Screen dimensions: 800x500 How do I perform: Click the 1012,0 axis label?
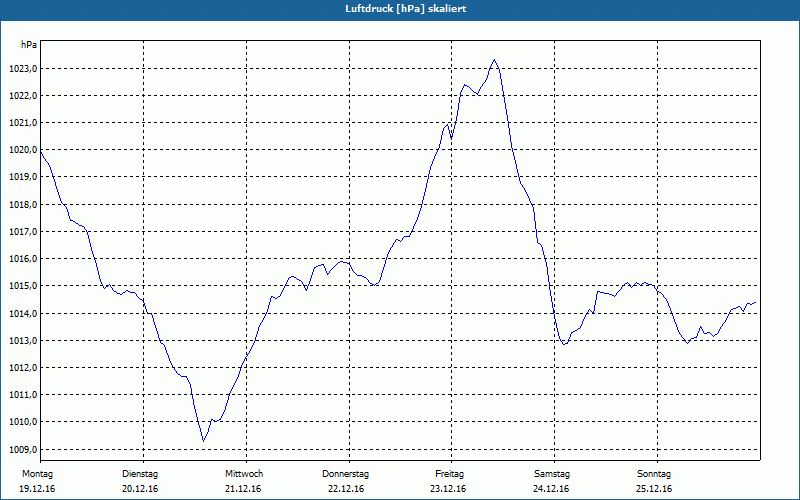22,367
